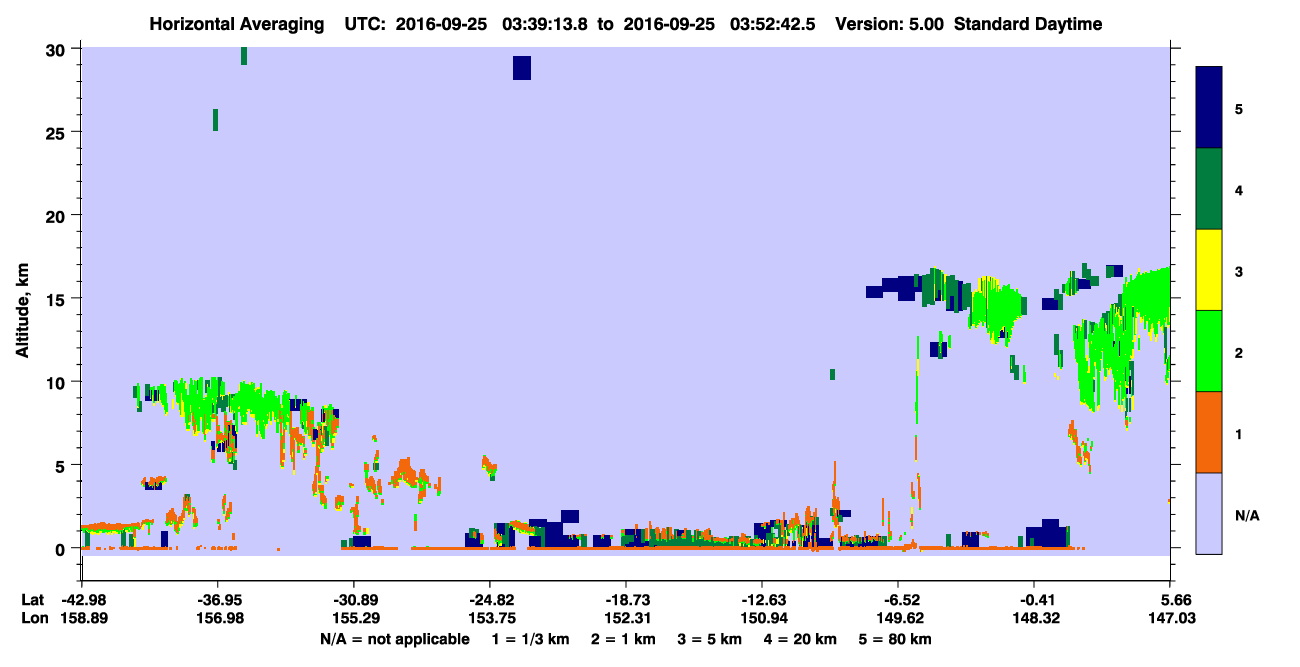The image size is (1300, 667).
Task: Click the longitude value 148.32
Action: [1034, 619]
